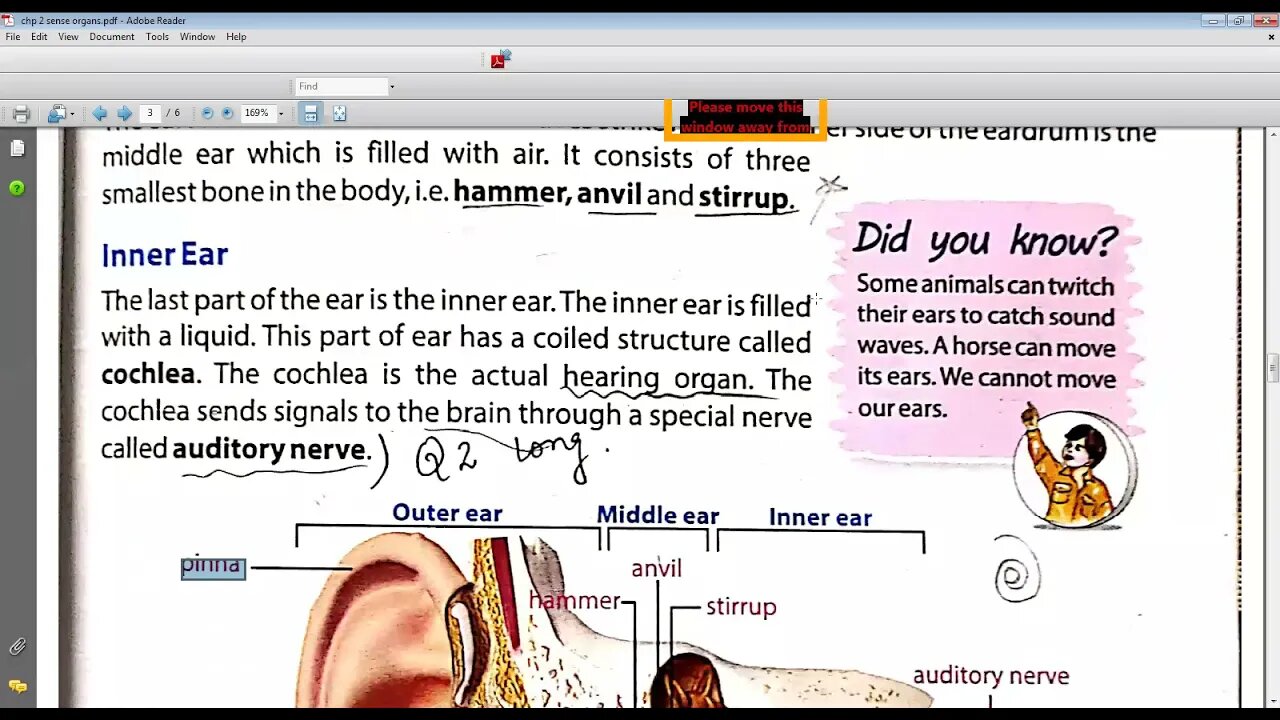Click the highlighted word pinna label
1280x720 pixels.
click(x=213, y=566)
